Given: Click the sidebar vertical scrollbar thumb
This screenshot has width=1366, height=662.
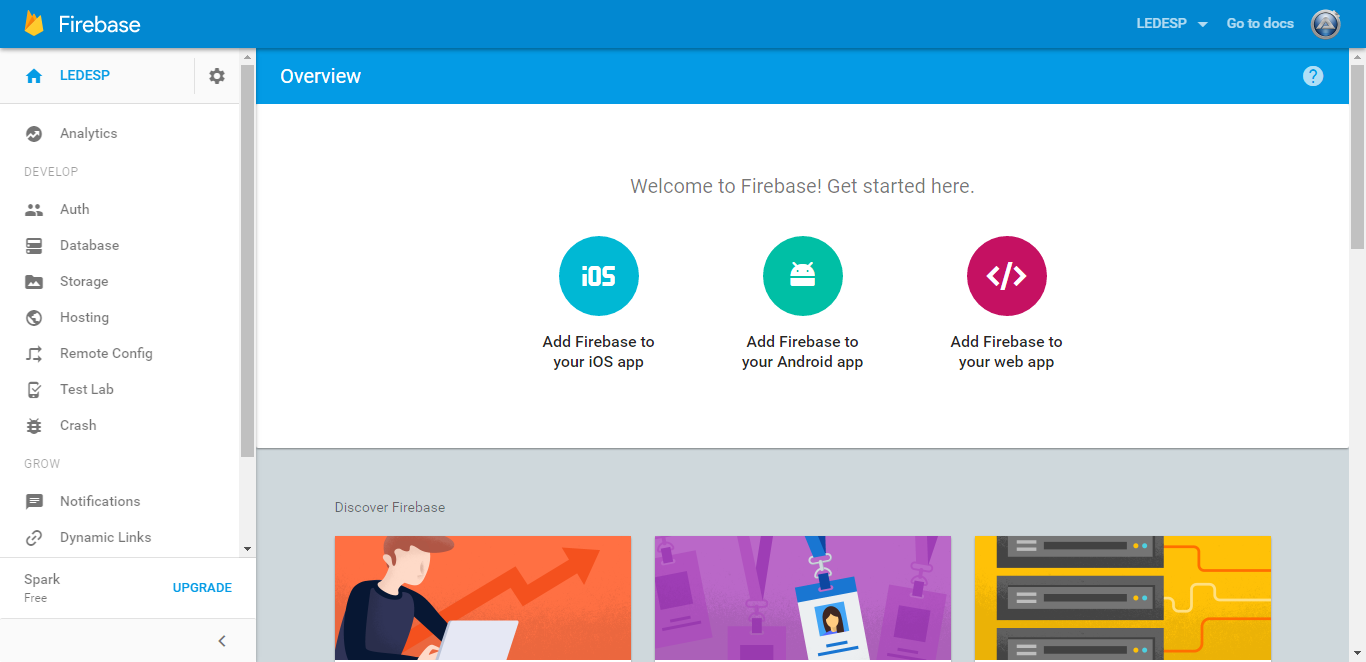Looking at the screenshot, I should [247, 260].
